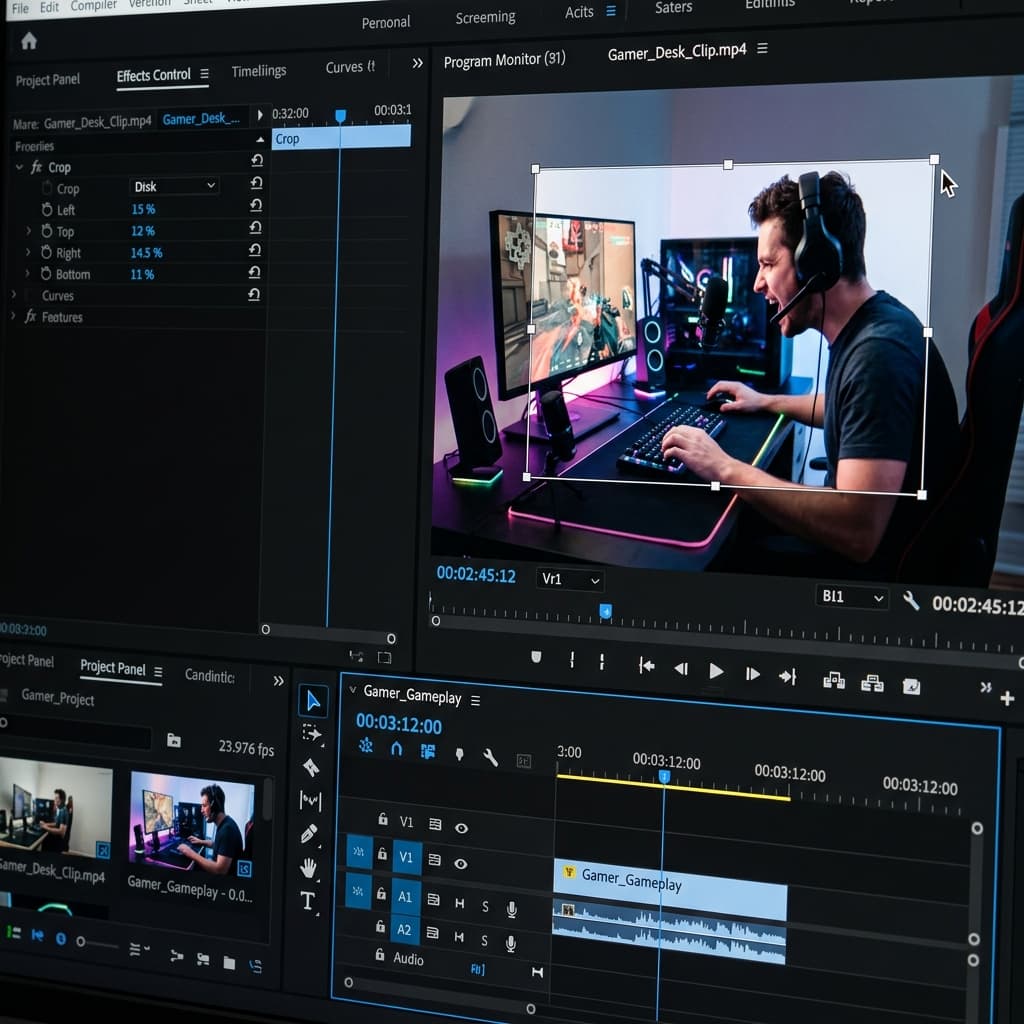Click the Home icon
This screenshot has width=1024, height=1024.
(29, 41)
